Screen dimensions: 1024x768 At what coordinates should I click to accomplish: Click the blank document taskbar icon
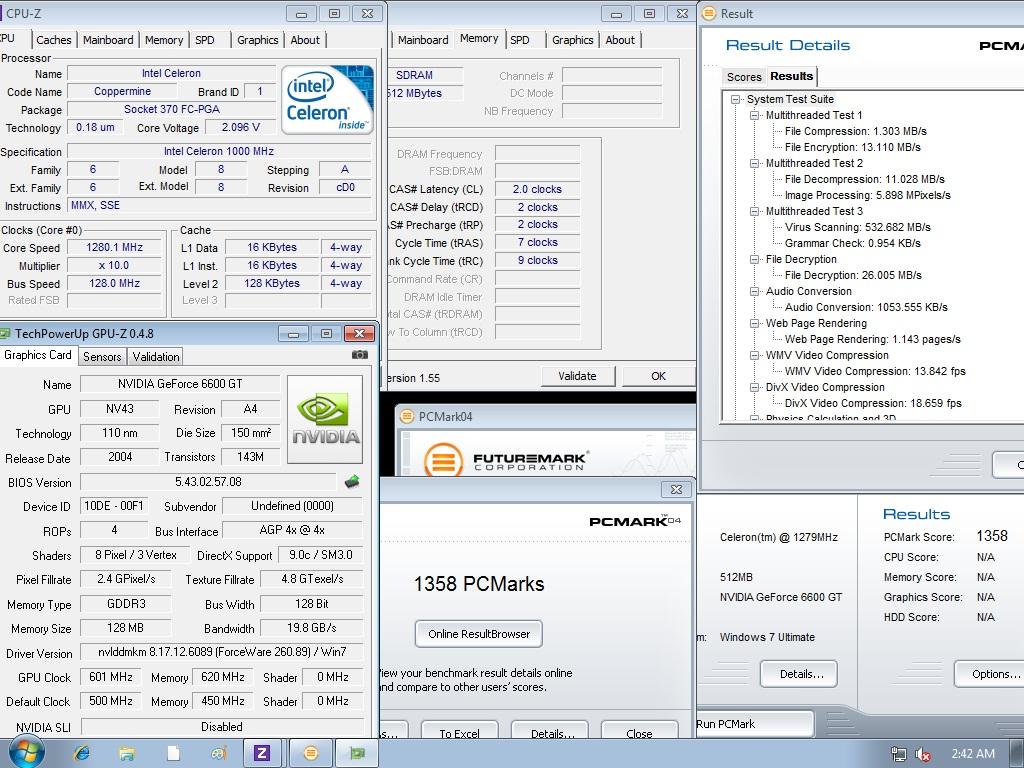pyautogui.click(x=173, y=753)
